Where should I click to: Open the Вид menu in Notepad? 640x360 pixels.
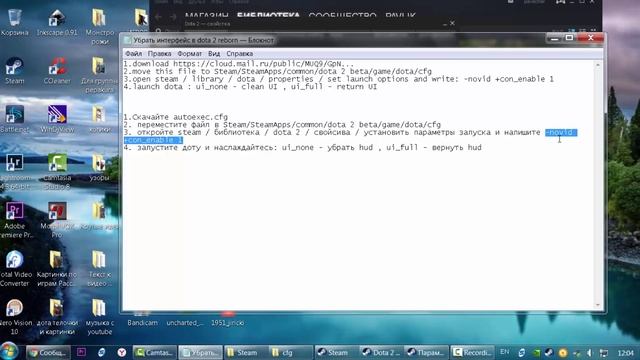point(214,53)
